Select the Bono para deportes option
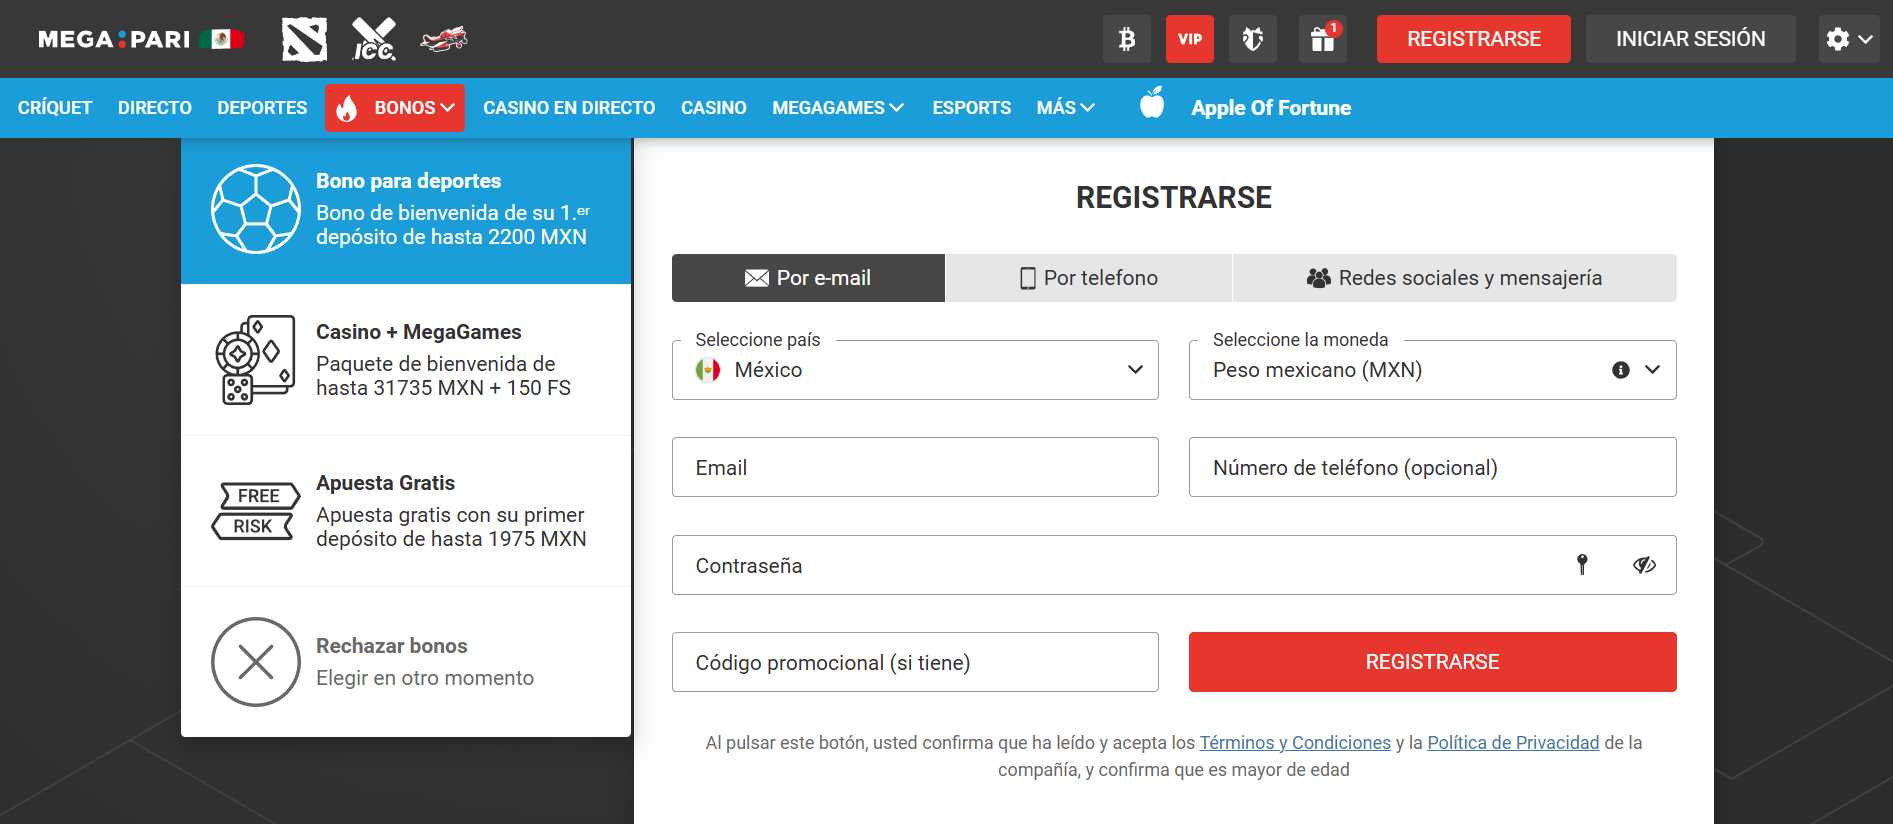Viewport: 1893px width, 824px height. [406, 210]
